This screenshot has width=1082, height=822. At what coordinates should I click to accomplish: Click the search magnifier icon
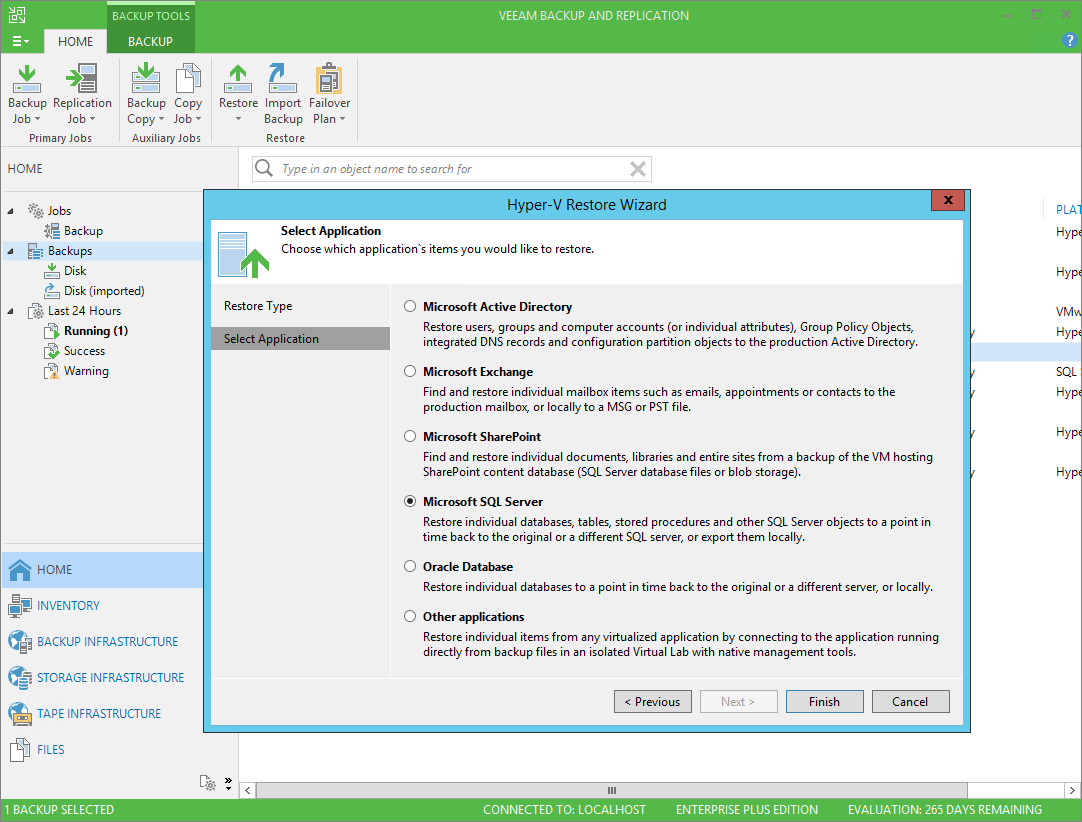pos(263,168)
